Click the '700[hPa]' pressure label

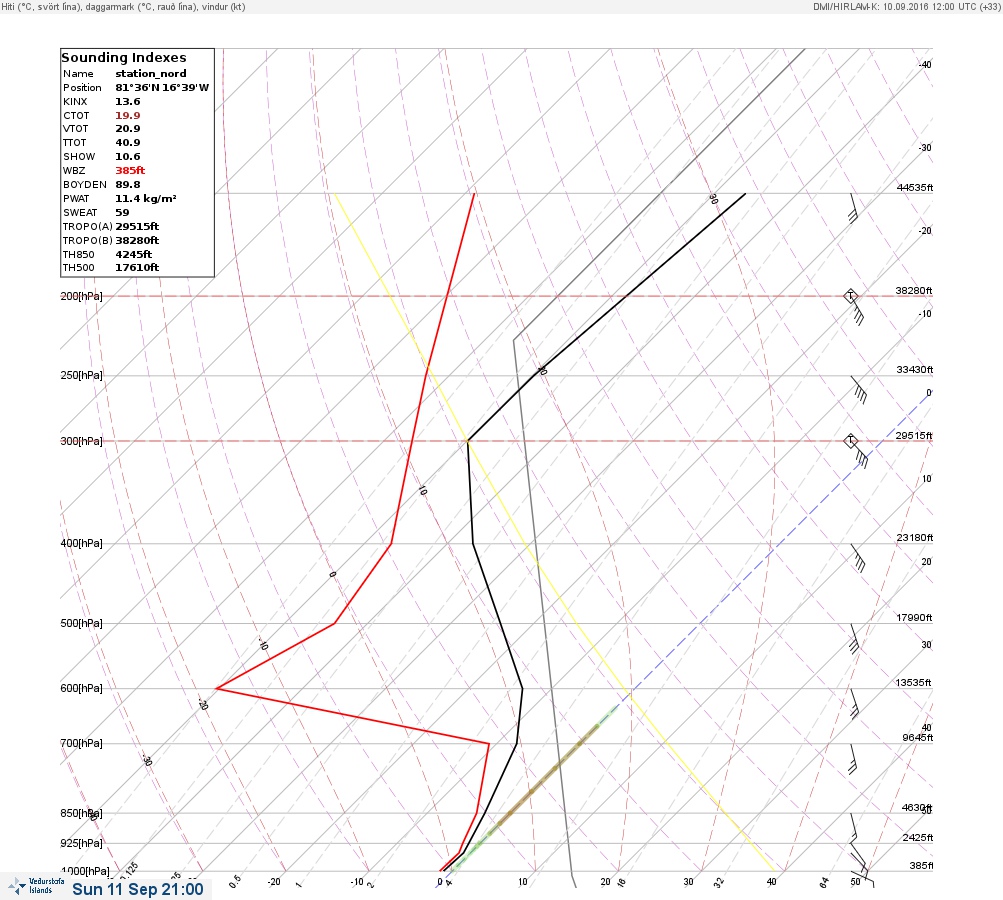pyautogui.click(x=81, y=743)
